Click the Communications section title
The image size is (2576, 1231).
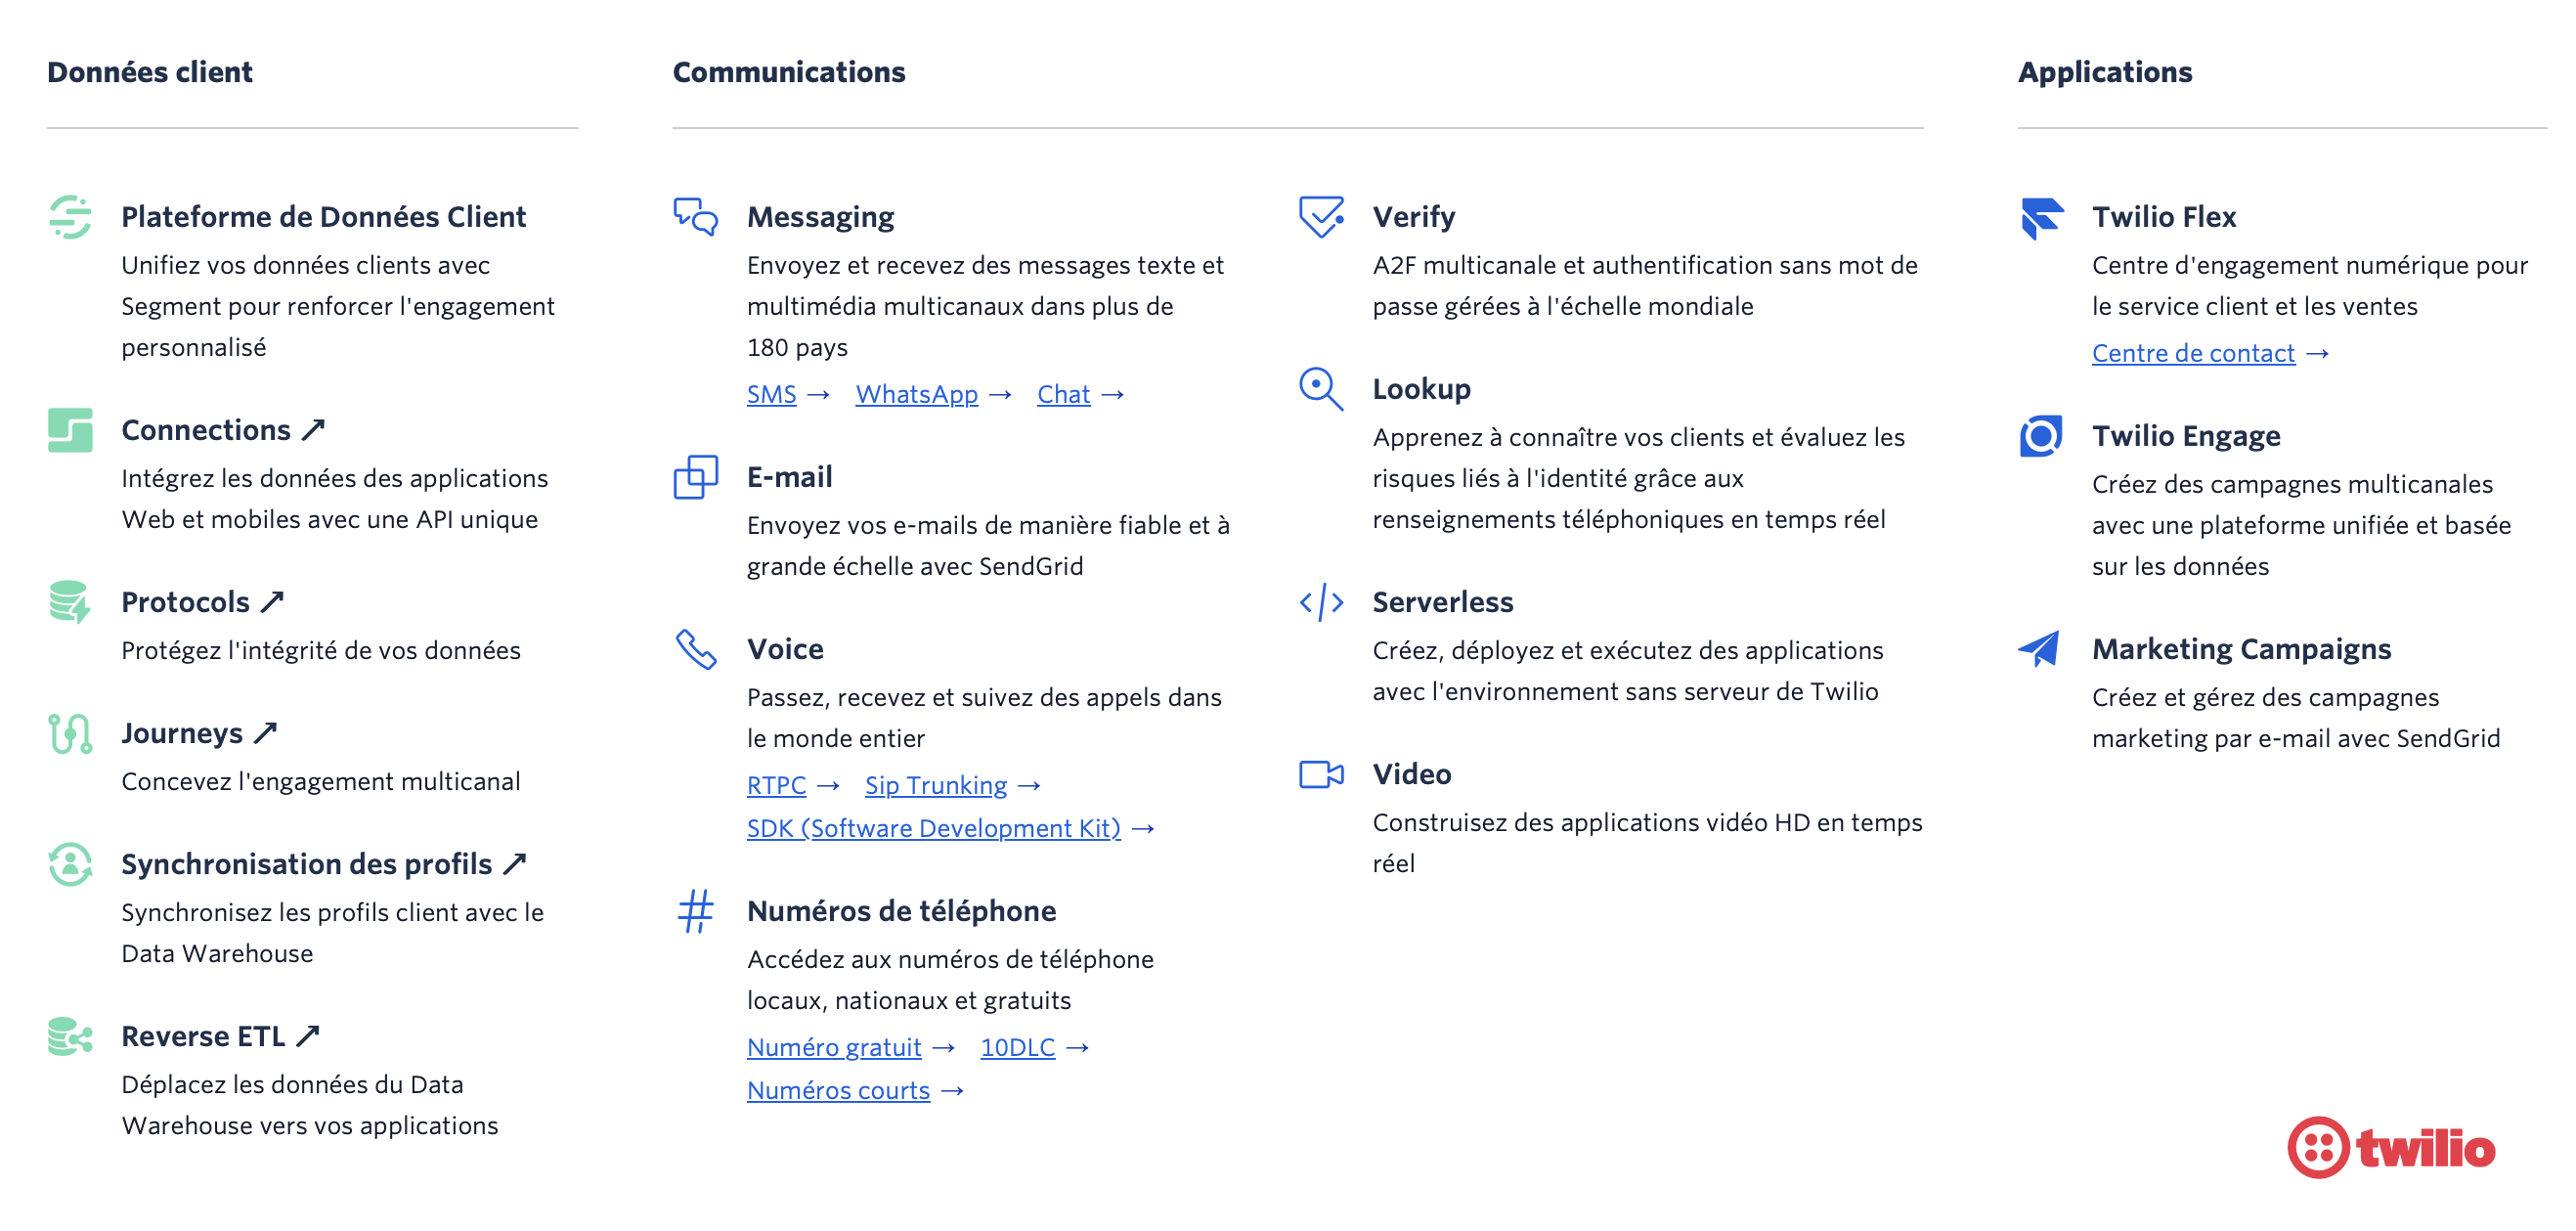(x=788, y=72)
